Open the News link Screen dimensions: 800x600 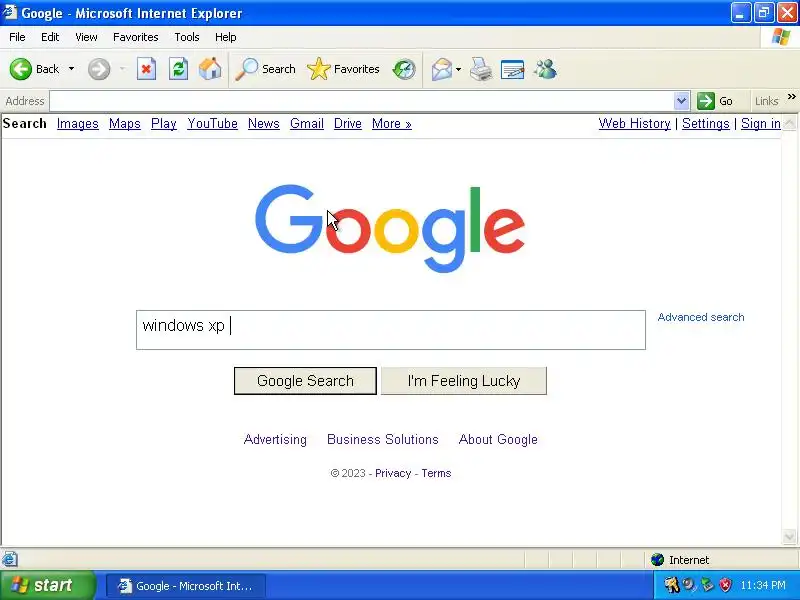pos(264,124)
